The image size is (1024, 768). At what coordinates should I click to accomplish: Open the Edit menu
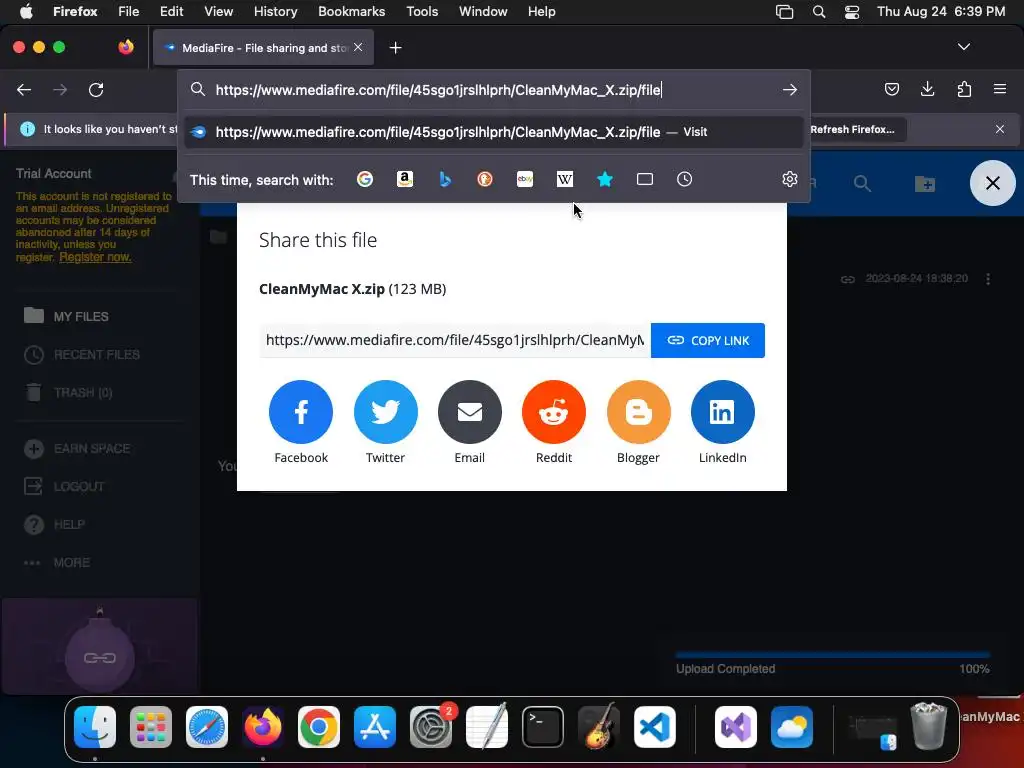pos(171,11)
